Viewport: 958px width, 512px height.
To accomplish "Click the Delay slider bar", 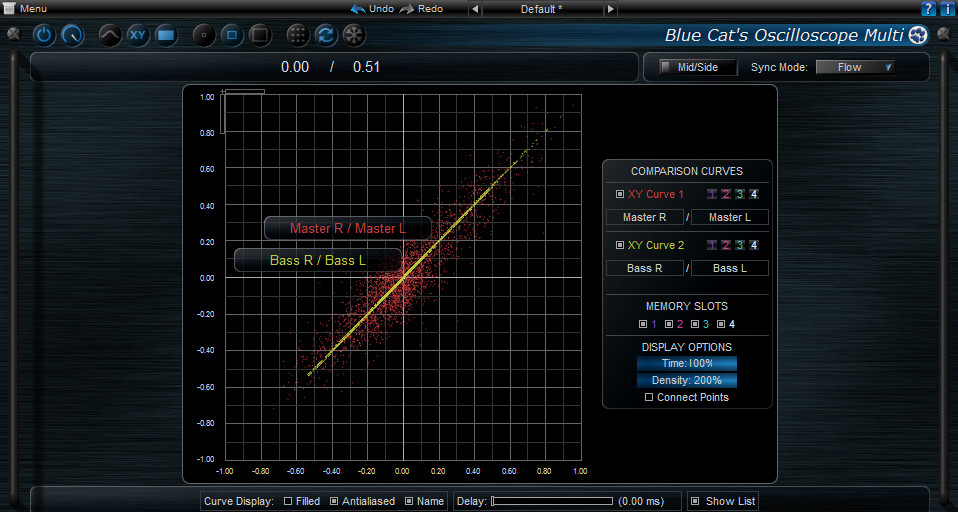I will [x=552, y=501].
